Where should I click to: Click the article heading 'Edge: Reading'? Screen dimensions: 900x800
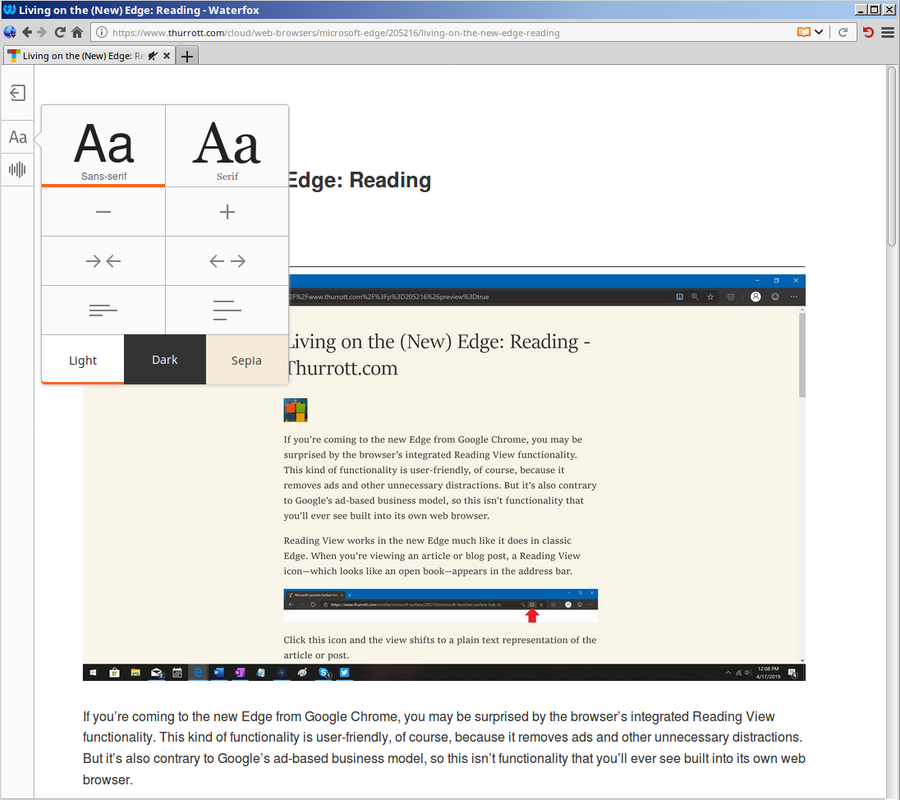[359, 180]
